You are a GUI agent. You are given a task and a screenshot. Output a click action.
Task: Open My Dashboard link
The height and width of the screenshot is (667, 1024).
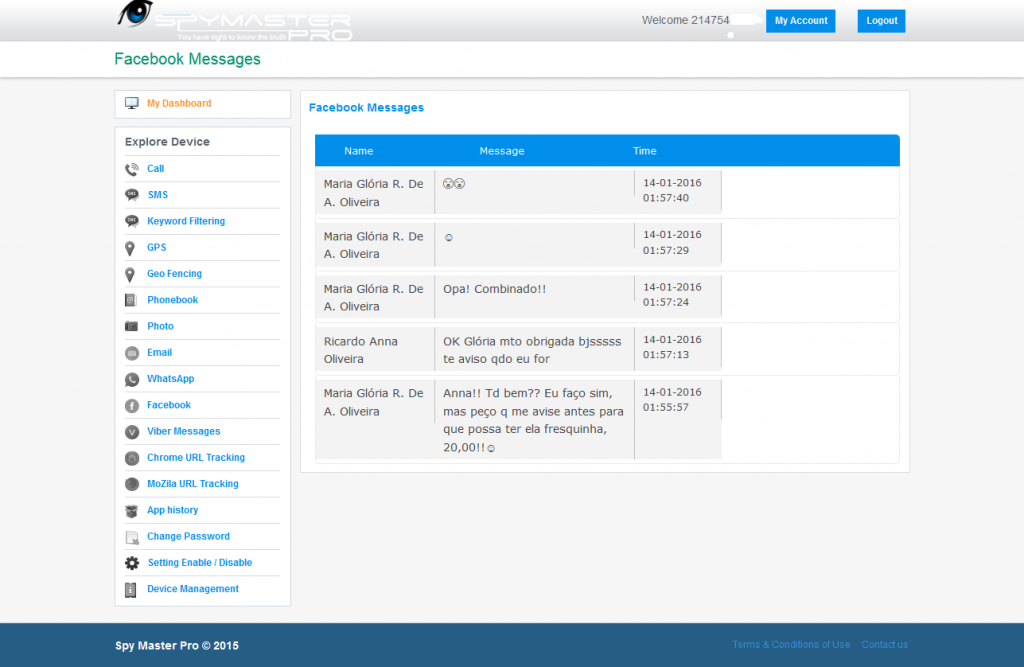coord(179,103)
